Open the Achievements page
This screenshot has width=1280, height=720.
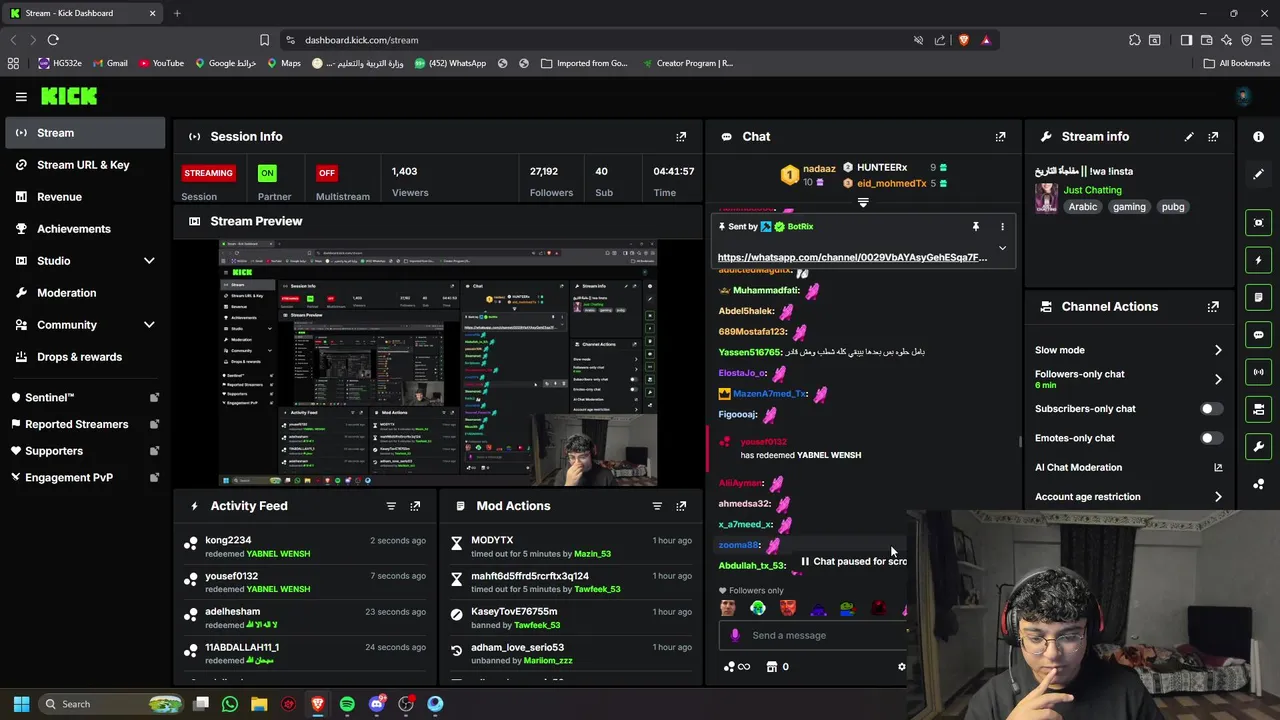[85, 229]
